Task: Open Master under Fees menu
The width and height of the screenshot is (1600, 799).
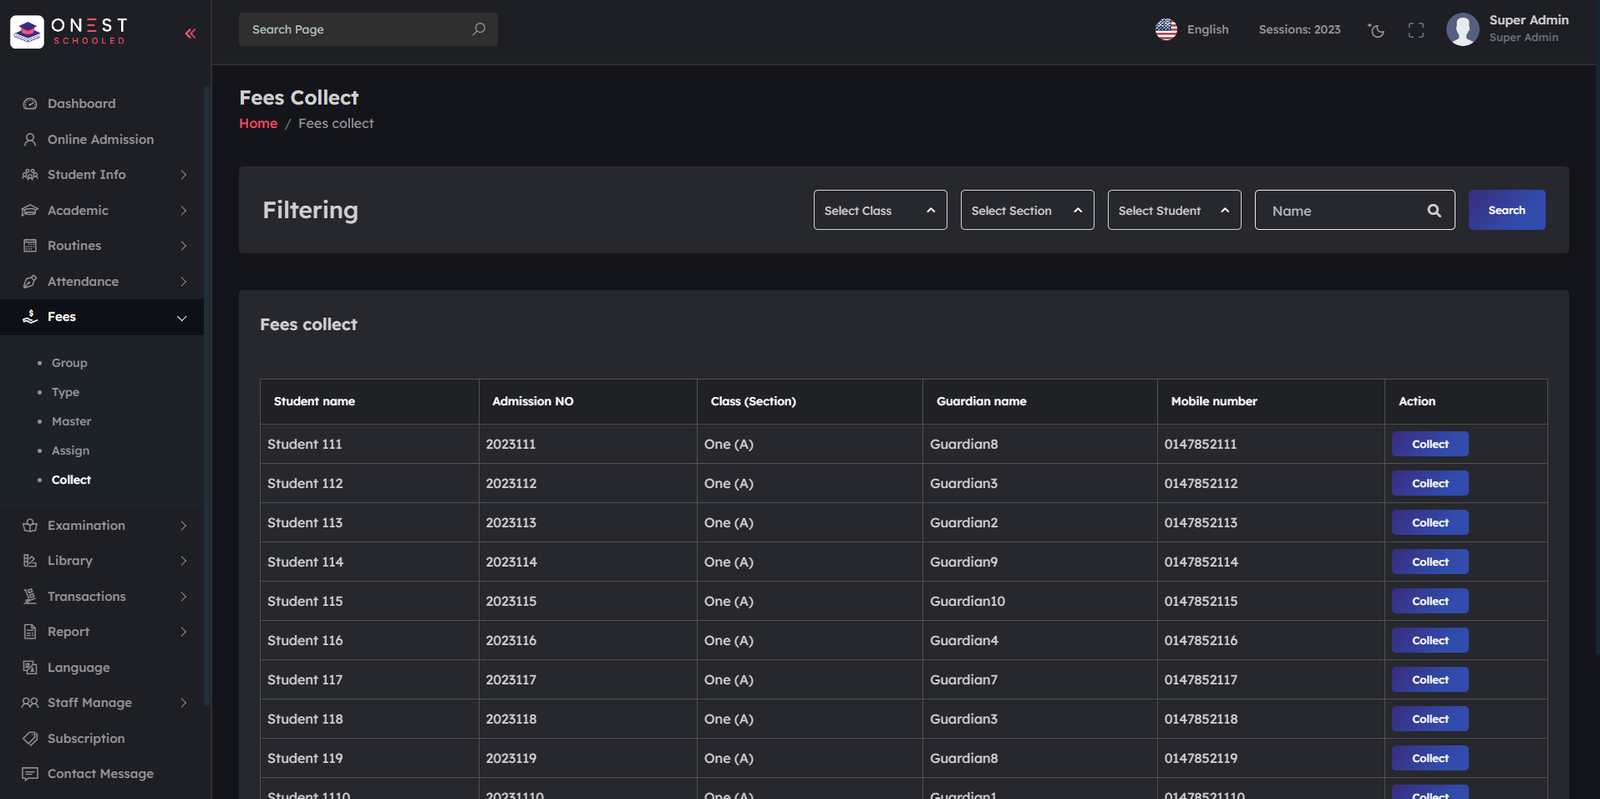Action: [71, 422]
